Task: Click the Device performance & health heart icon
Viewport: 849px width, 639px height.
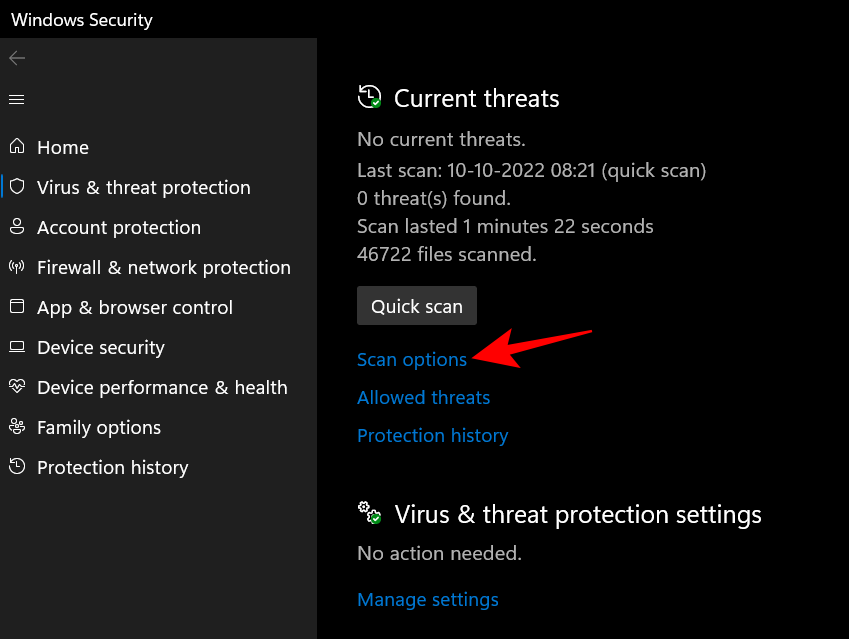Action: 17,387
